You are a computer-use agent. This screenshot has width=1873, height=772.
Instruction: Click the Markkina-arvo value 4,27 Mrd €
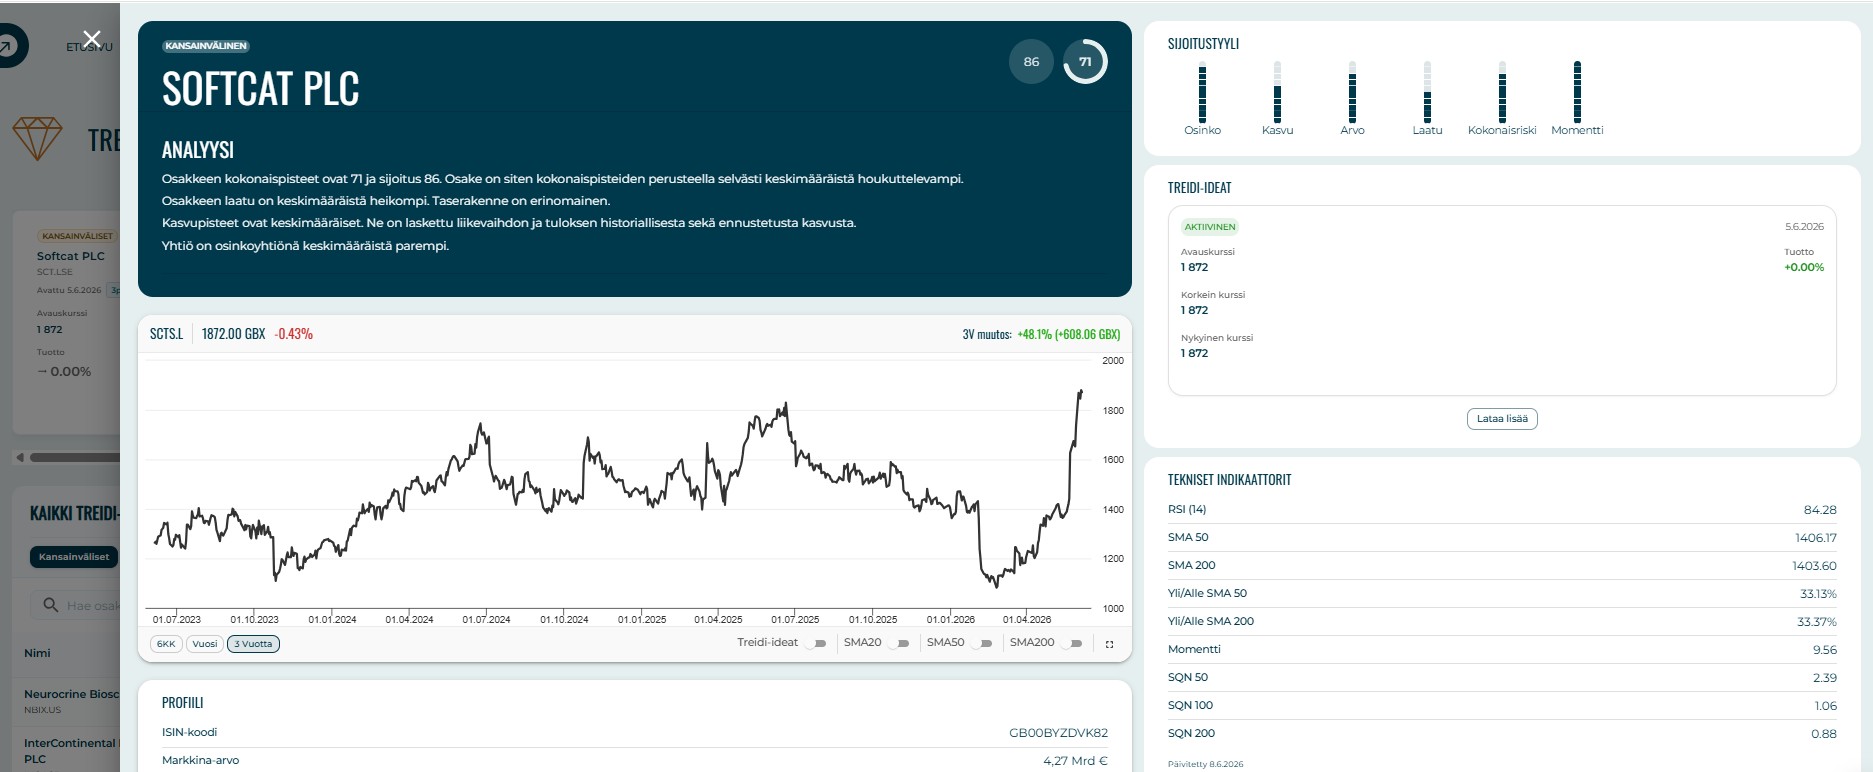[1076, 761]
